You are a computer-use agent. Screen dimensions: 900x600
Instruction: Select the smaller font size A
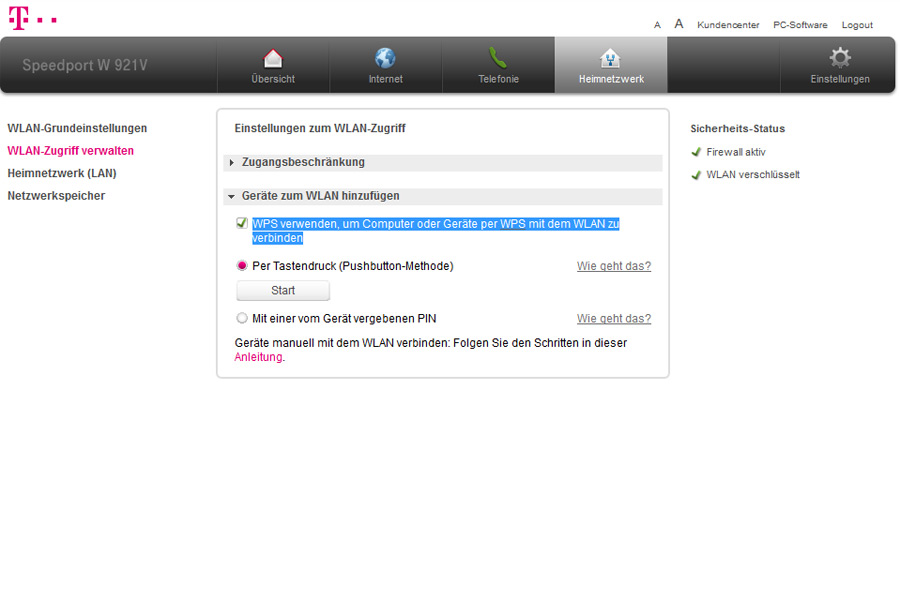657,25
